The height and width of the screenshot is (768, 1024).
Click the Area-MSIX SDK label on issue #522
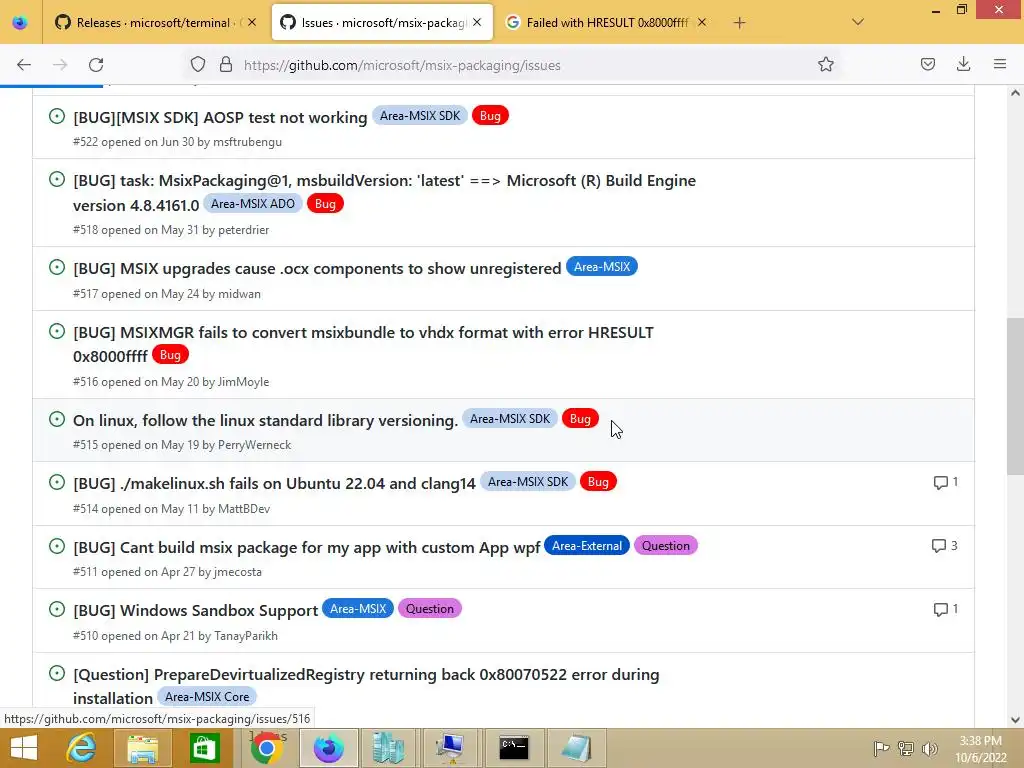(420, 116)
